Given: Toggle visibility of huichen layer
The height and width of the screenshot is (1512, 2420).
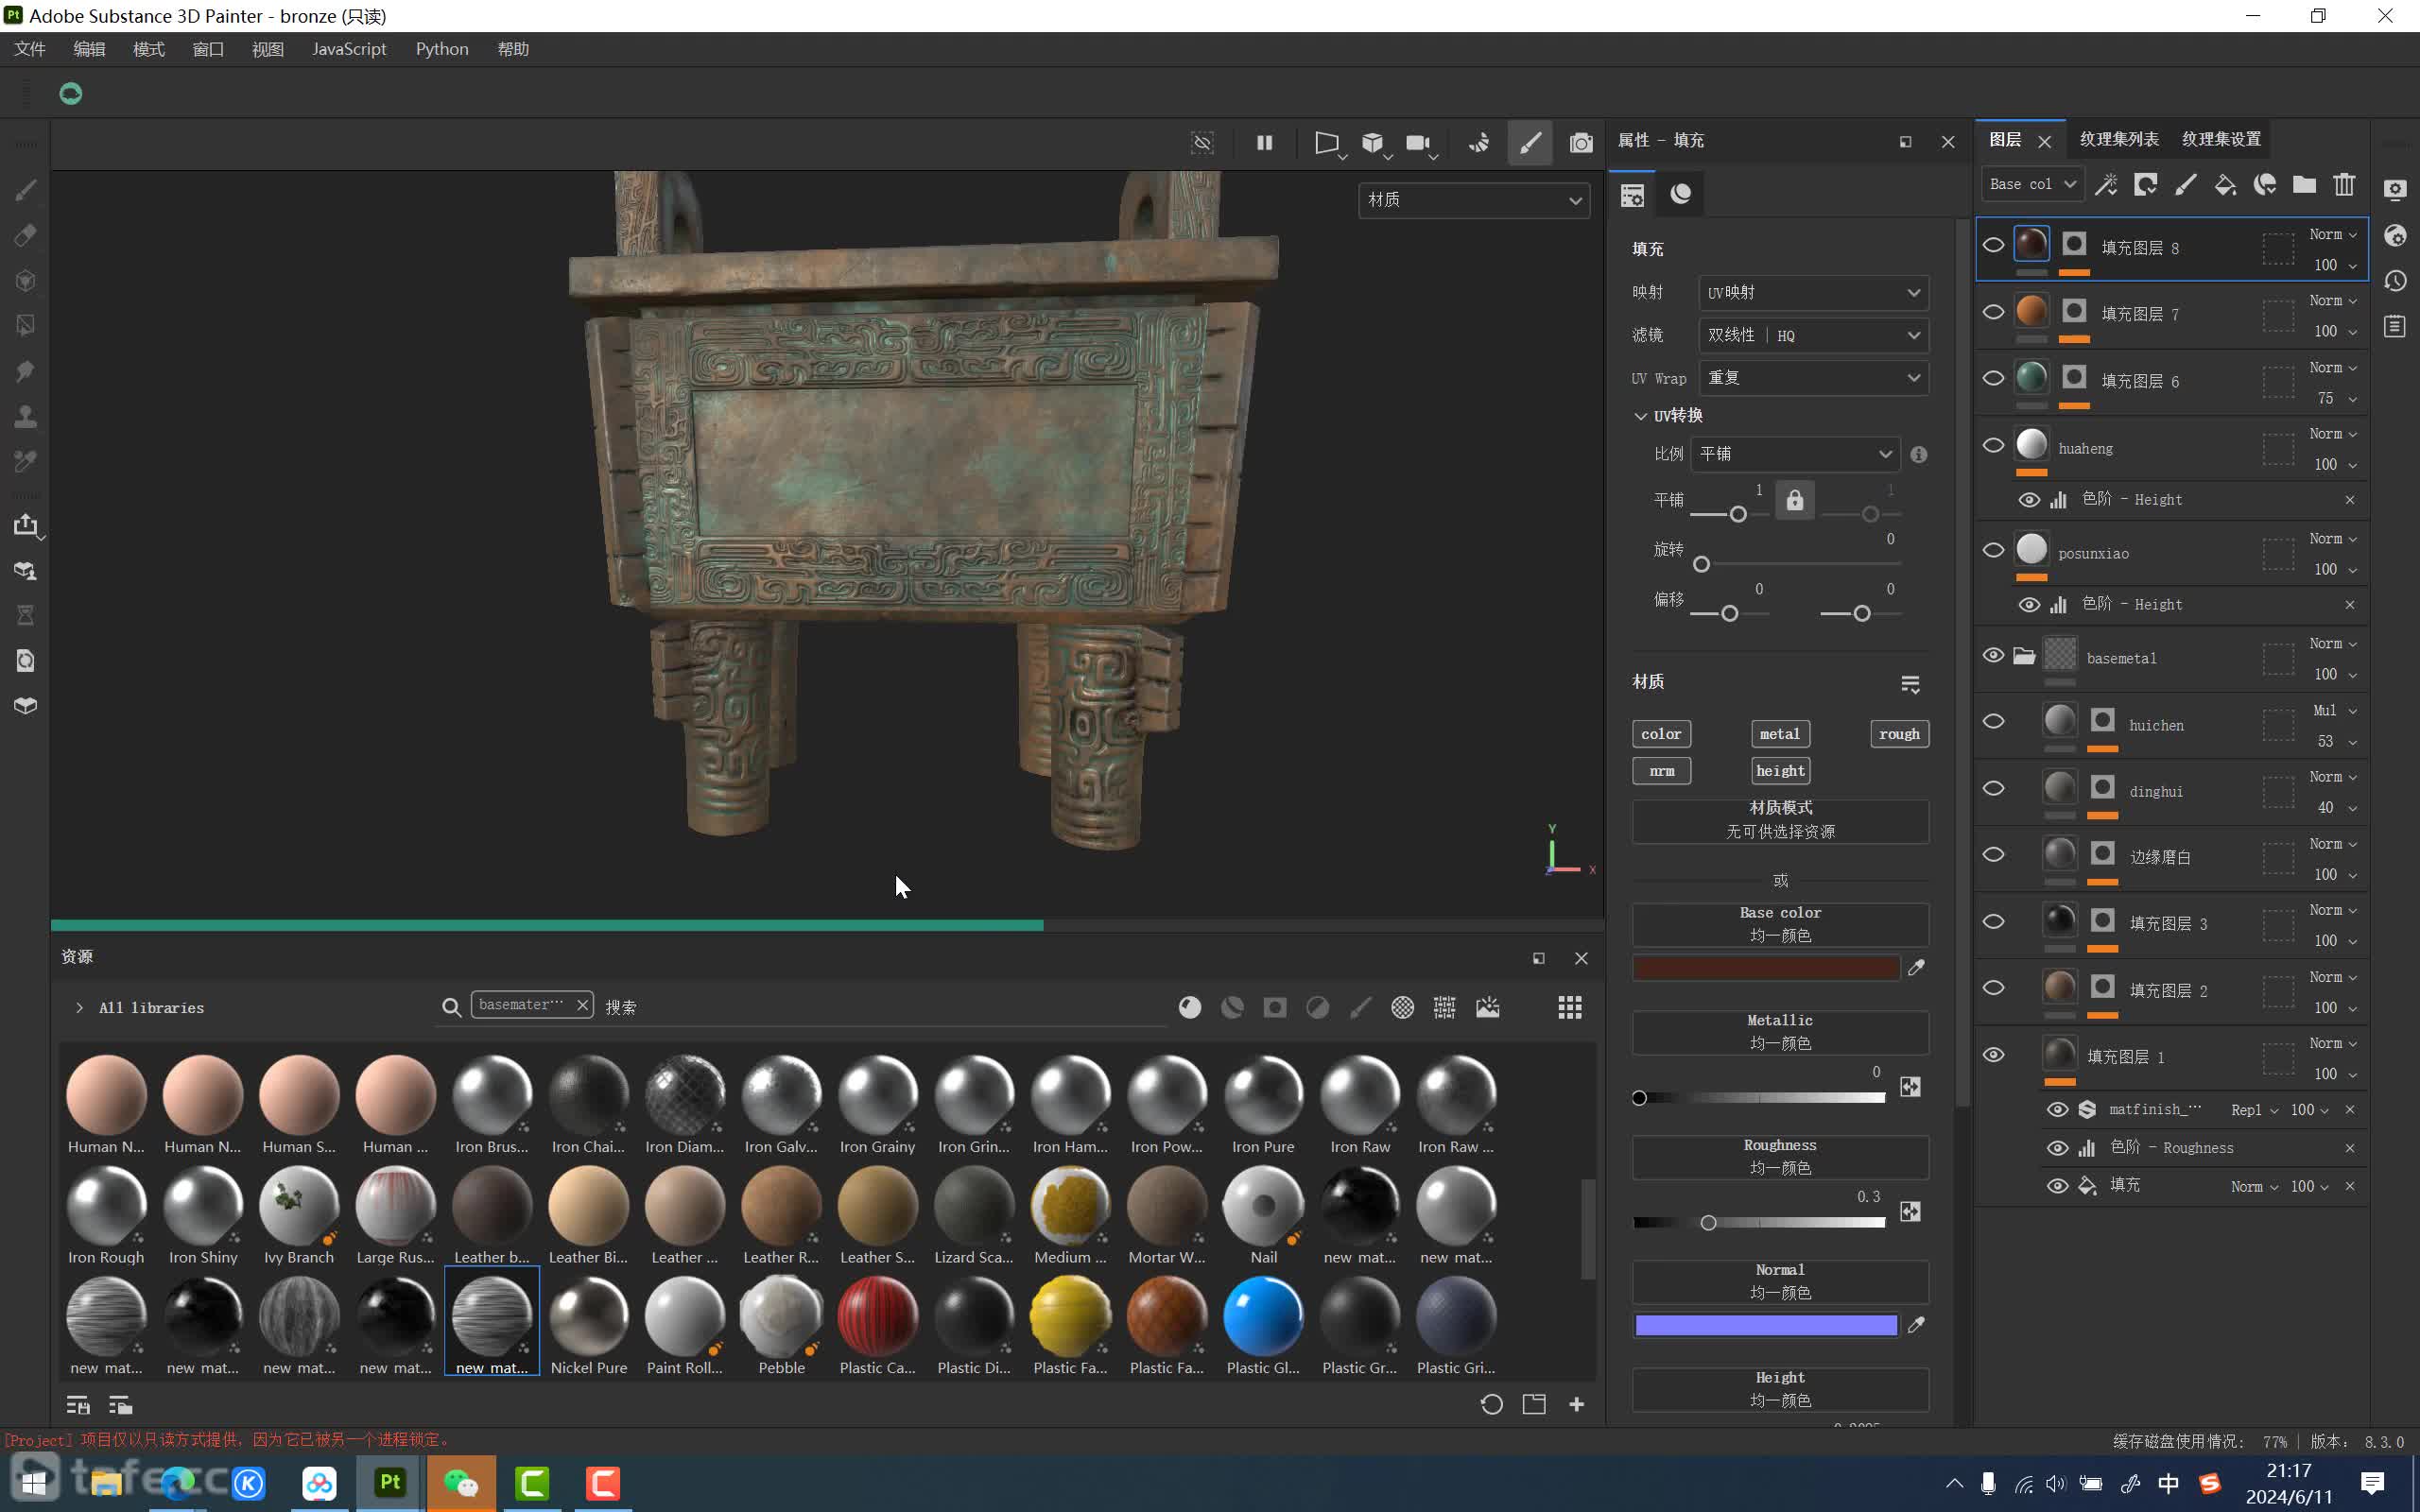Looking at the screenshot, I should pyautogui.click(x=1993, y=722).
